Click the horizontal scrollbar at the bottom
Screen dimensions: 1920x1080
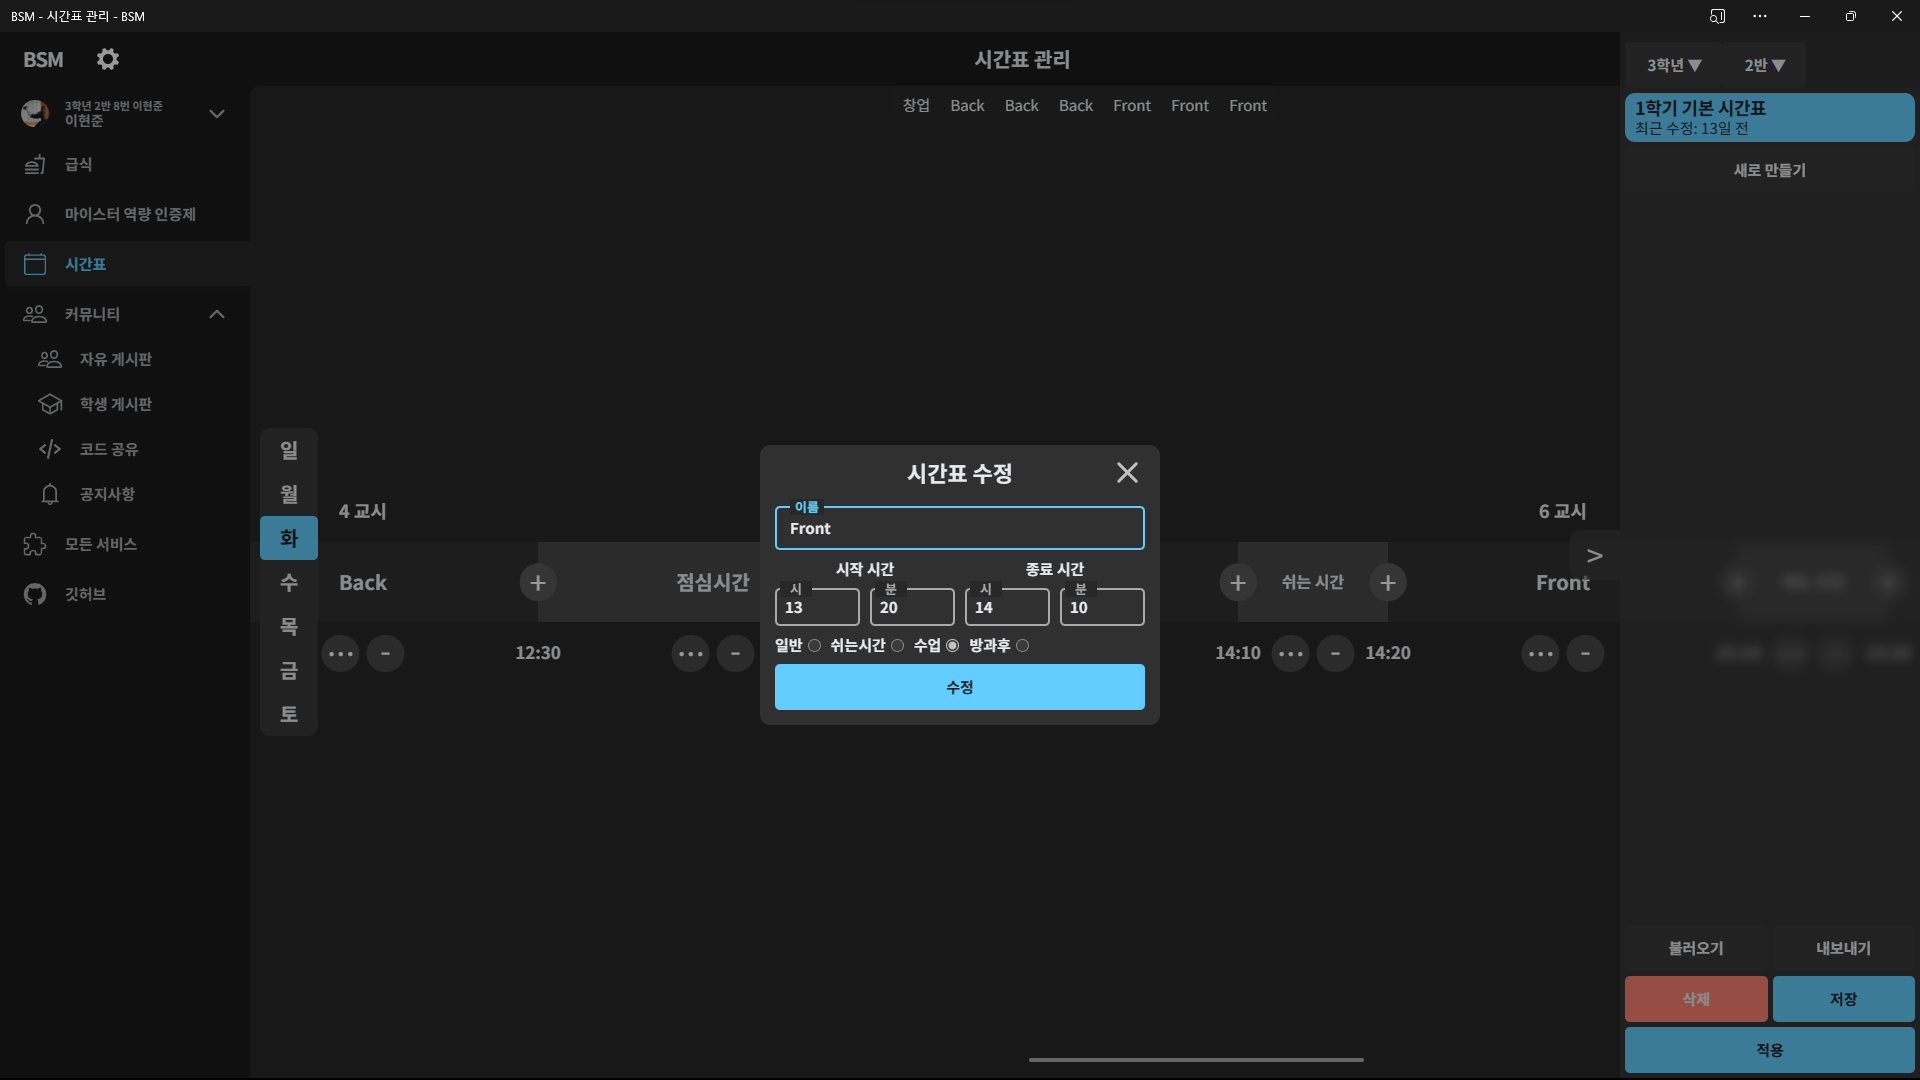[1196, 1059]
